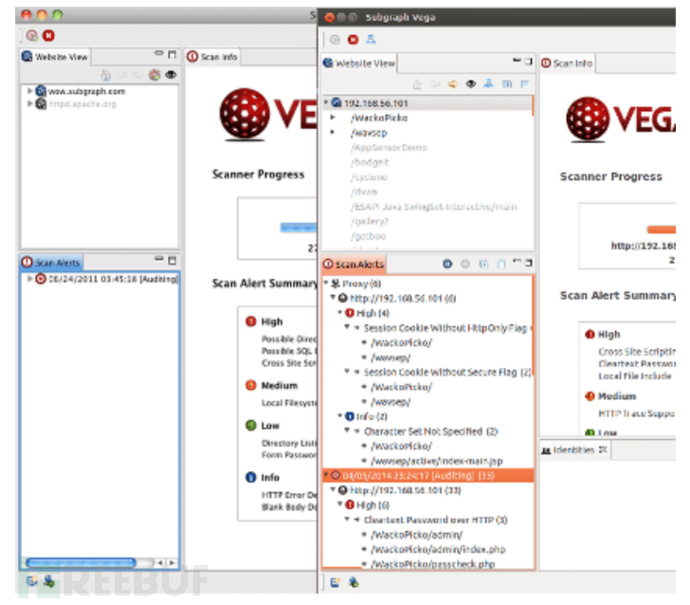This screenshot has width=690, height=605.
Task: Collapse the Cleartext Password over HTTP alert
Action: pos(347,519)
